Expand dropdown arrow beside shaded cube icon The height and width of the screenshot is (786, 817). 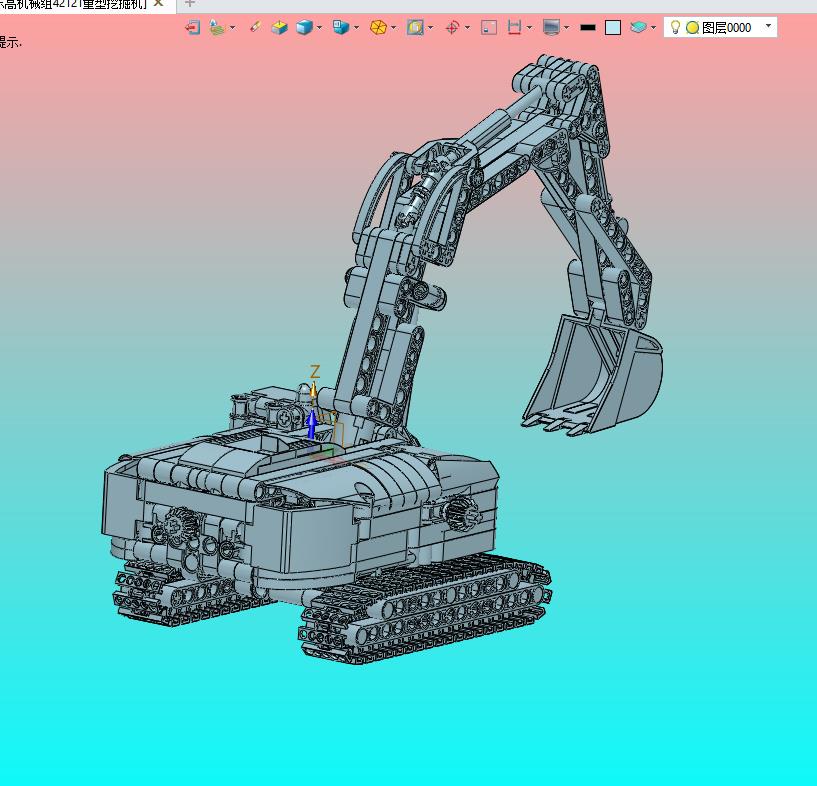(320, 28)
